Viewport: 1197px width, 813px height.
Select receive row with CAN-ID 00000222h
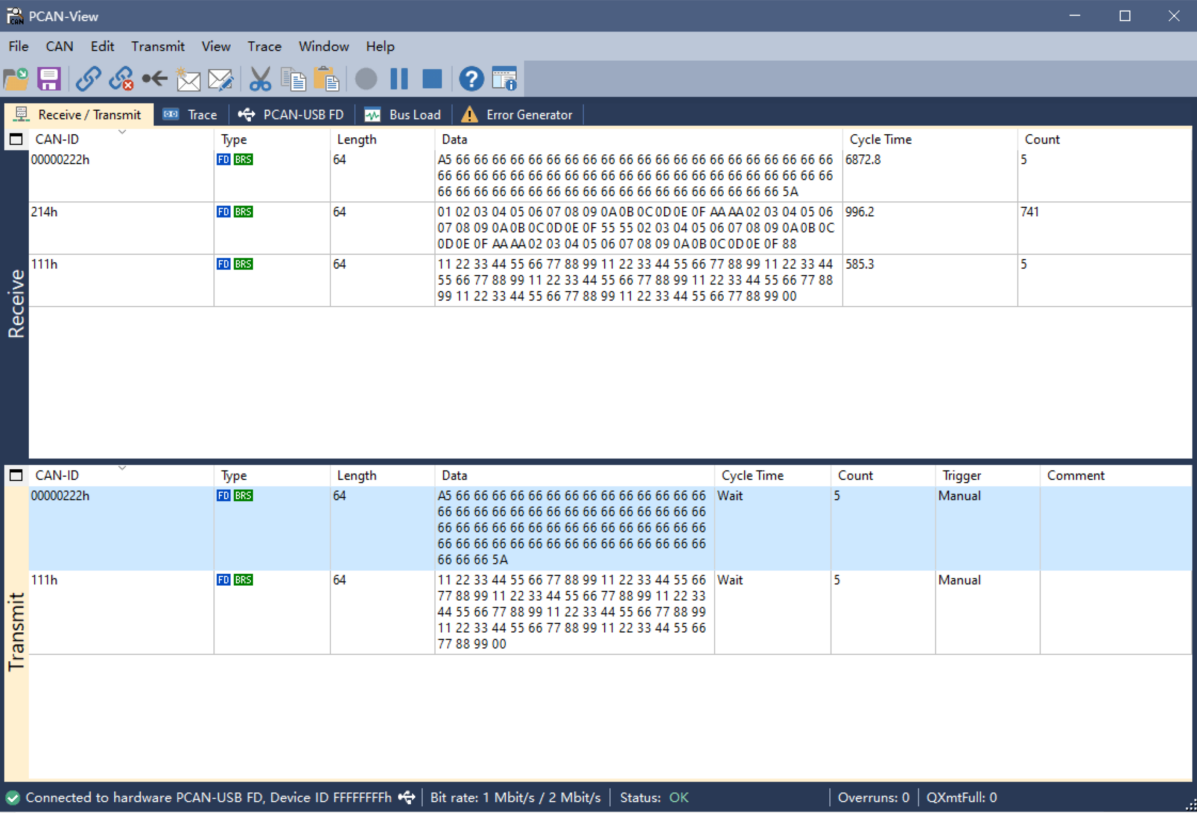coord(610,176)
